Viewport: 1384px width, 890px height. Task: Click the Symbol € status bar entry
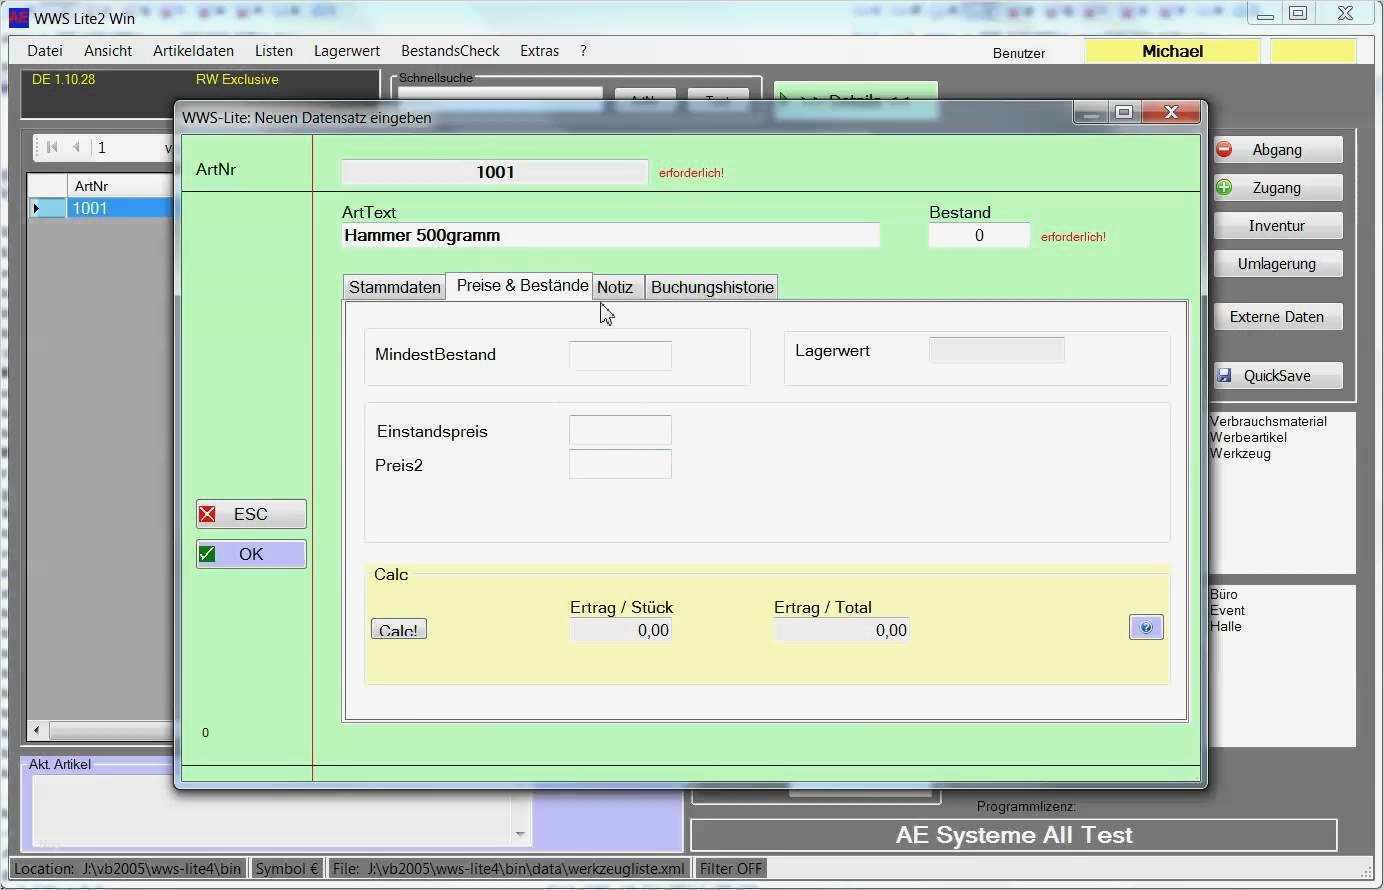[286, 869]
